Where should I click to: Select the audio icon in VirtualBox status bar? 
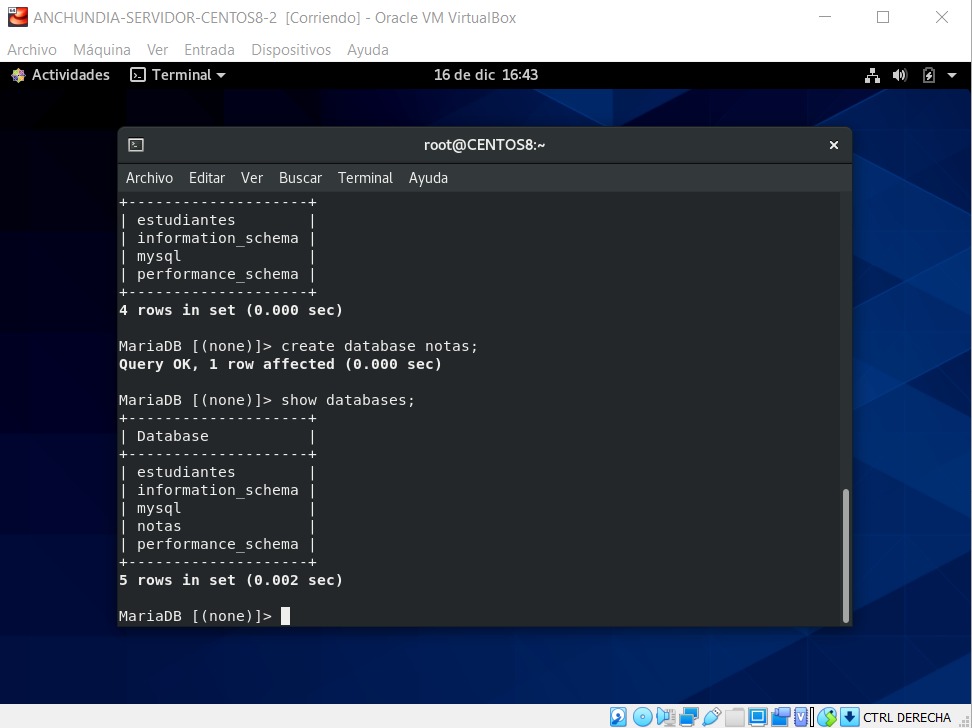(663, 715)
